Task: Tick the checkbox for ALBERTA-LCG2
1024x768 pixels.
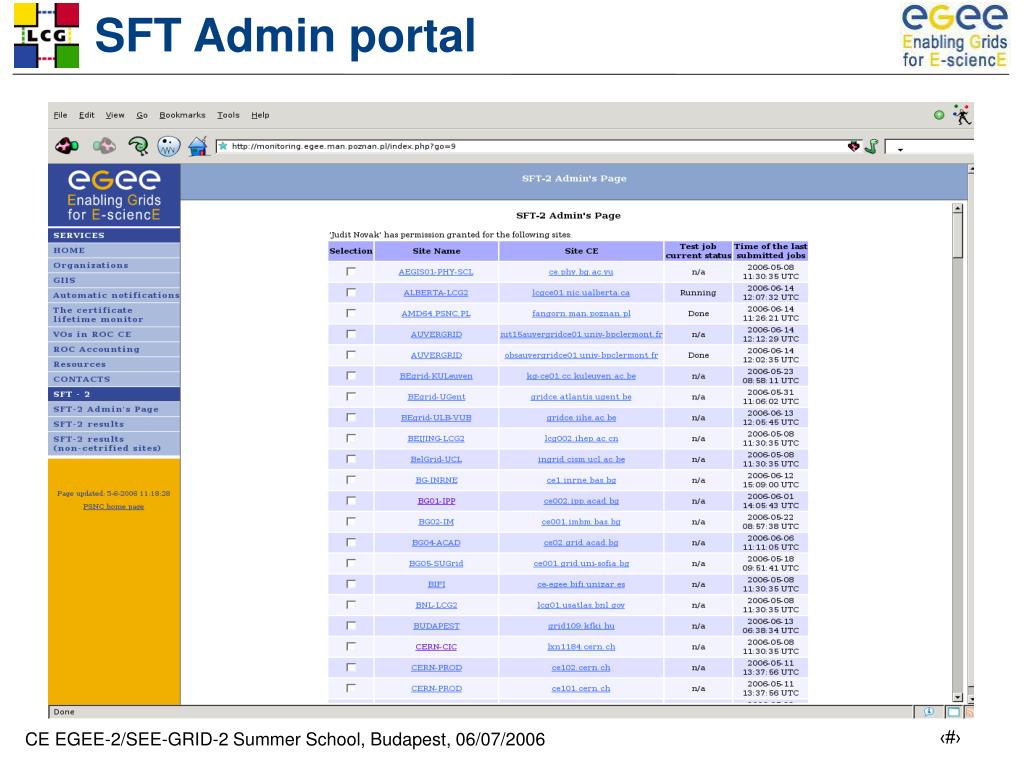Action: (351, 292)
